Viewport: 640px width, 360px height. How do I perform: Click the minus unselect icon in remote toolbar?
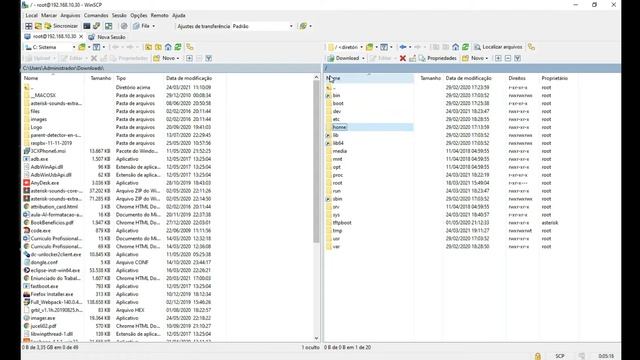click(508, 58)
